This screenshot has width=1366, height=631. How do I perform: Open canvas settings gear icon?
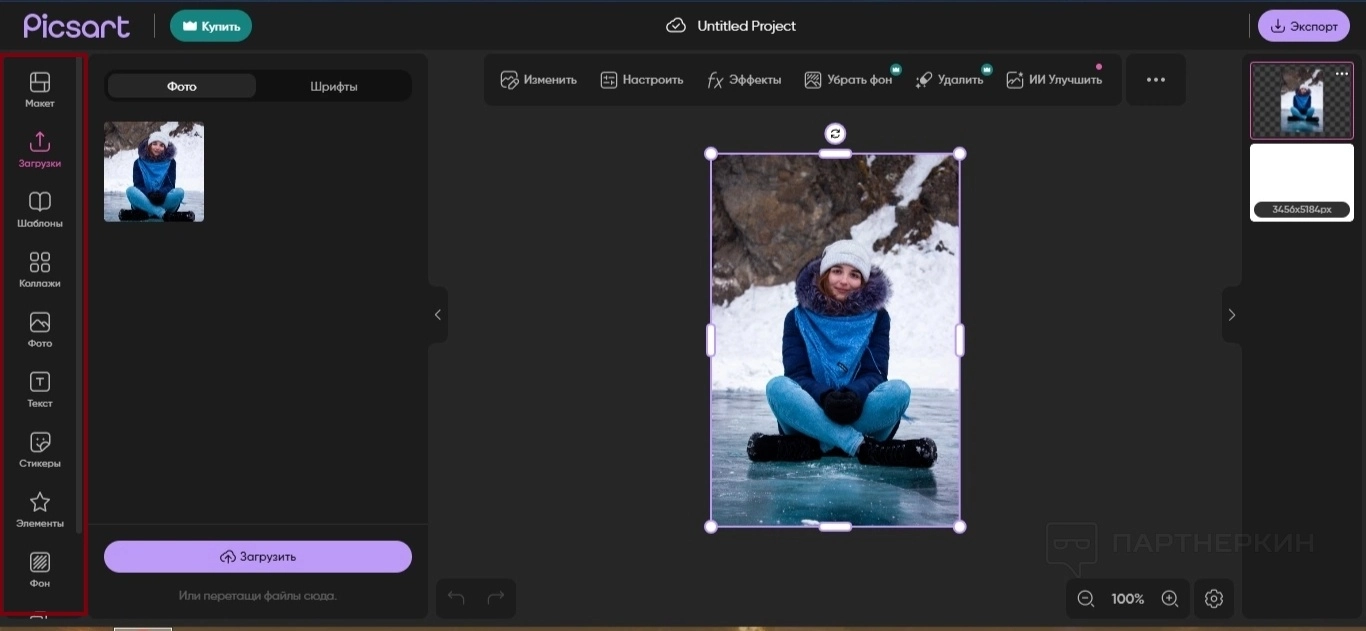[1214, 598]
